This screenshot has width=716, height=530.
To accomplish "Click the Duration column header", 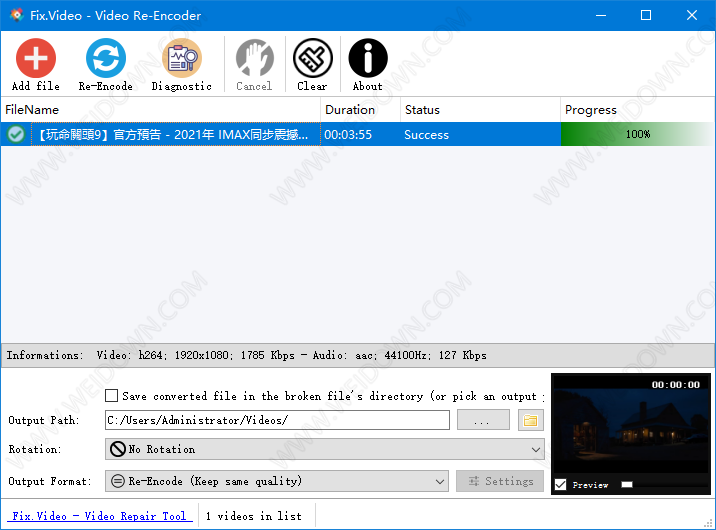I will pyautogui.click(x=361, y=110).
